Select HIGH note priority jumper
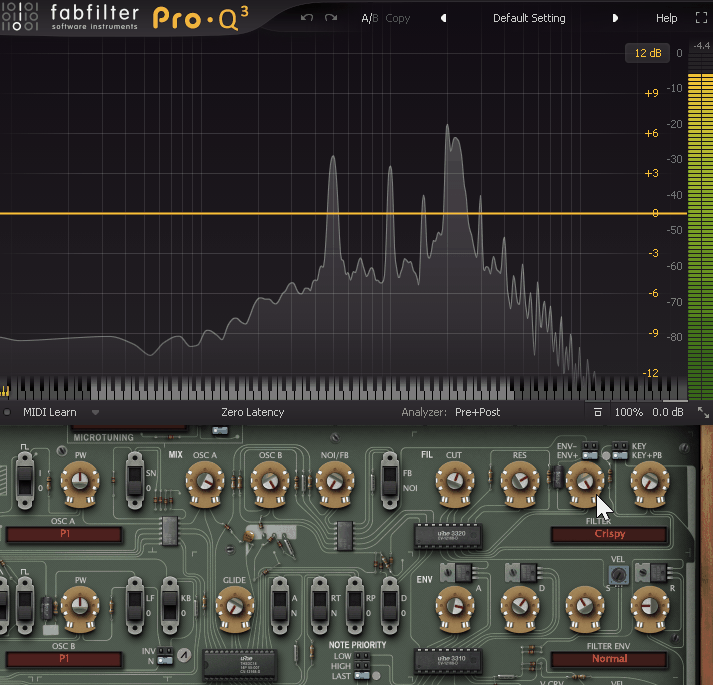The image size is (713, 685). (362, 666)
